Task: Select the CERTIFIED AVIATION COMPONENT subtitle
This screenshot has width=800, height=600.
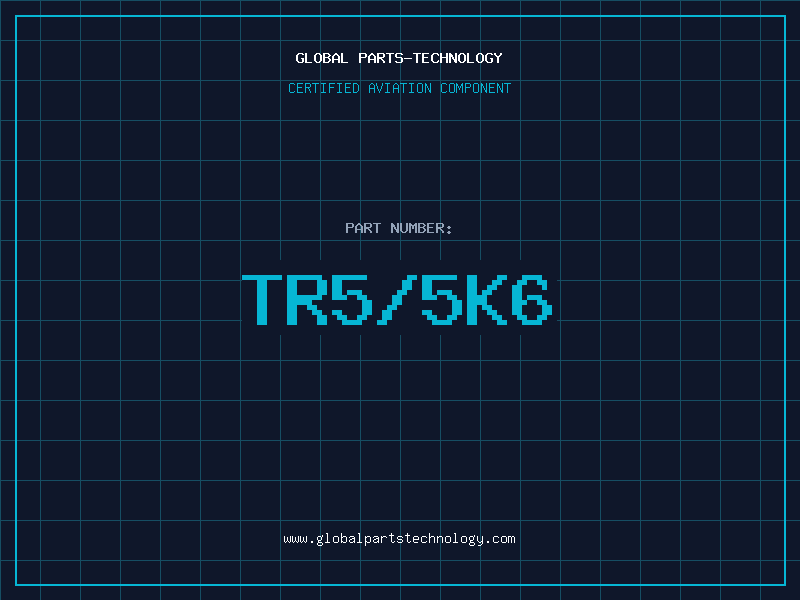Action: pos(399,88)
